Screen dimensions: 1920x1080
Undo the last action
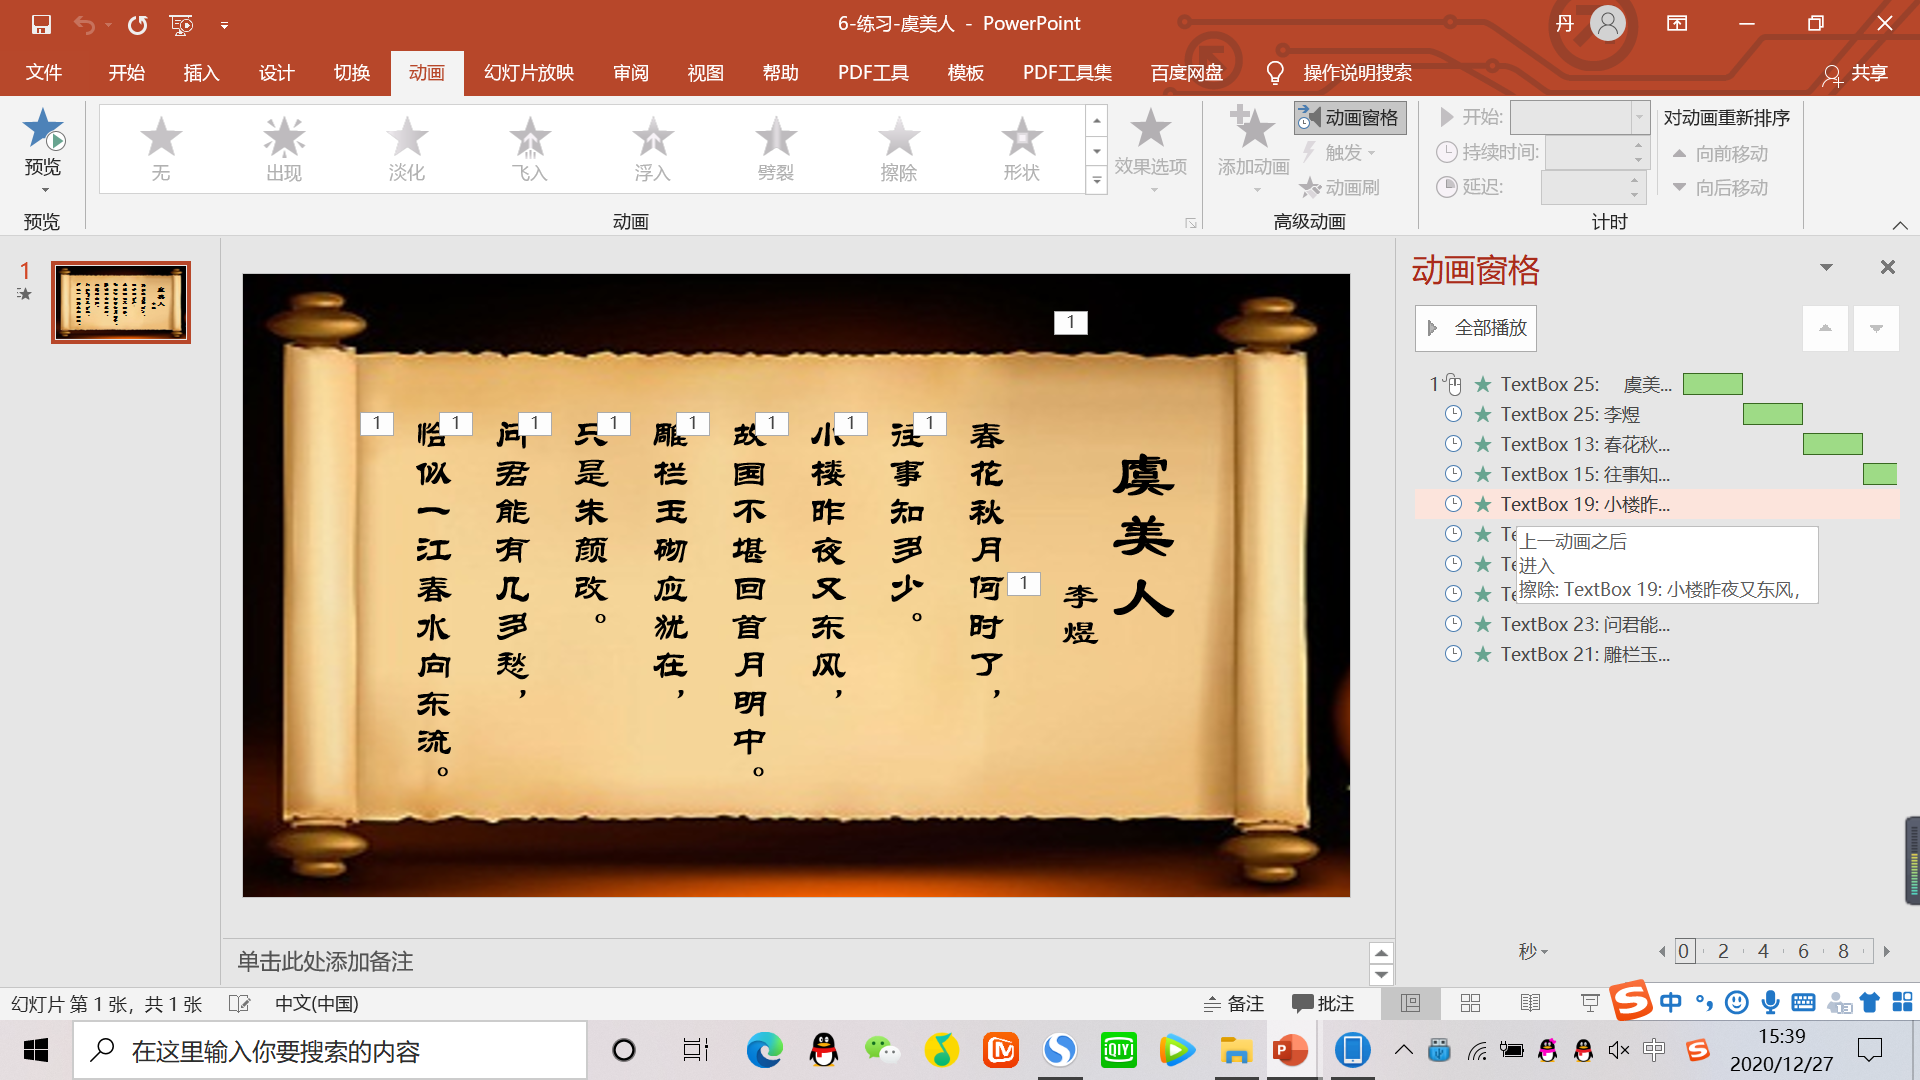click(x=85, y=24)
